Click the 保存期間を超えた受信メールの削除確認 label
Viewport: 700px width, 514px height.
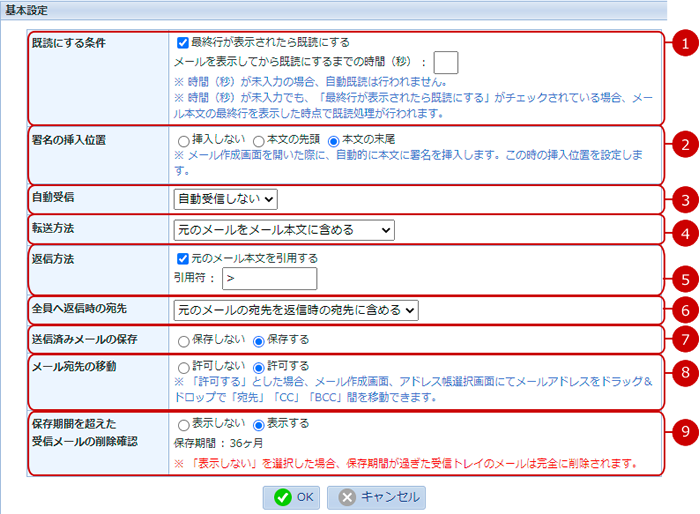tap(85, 433)
